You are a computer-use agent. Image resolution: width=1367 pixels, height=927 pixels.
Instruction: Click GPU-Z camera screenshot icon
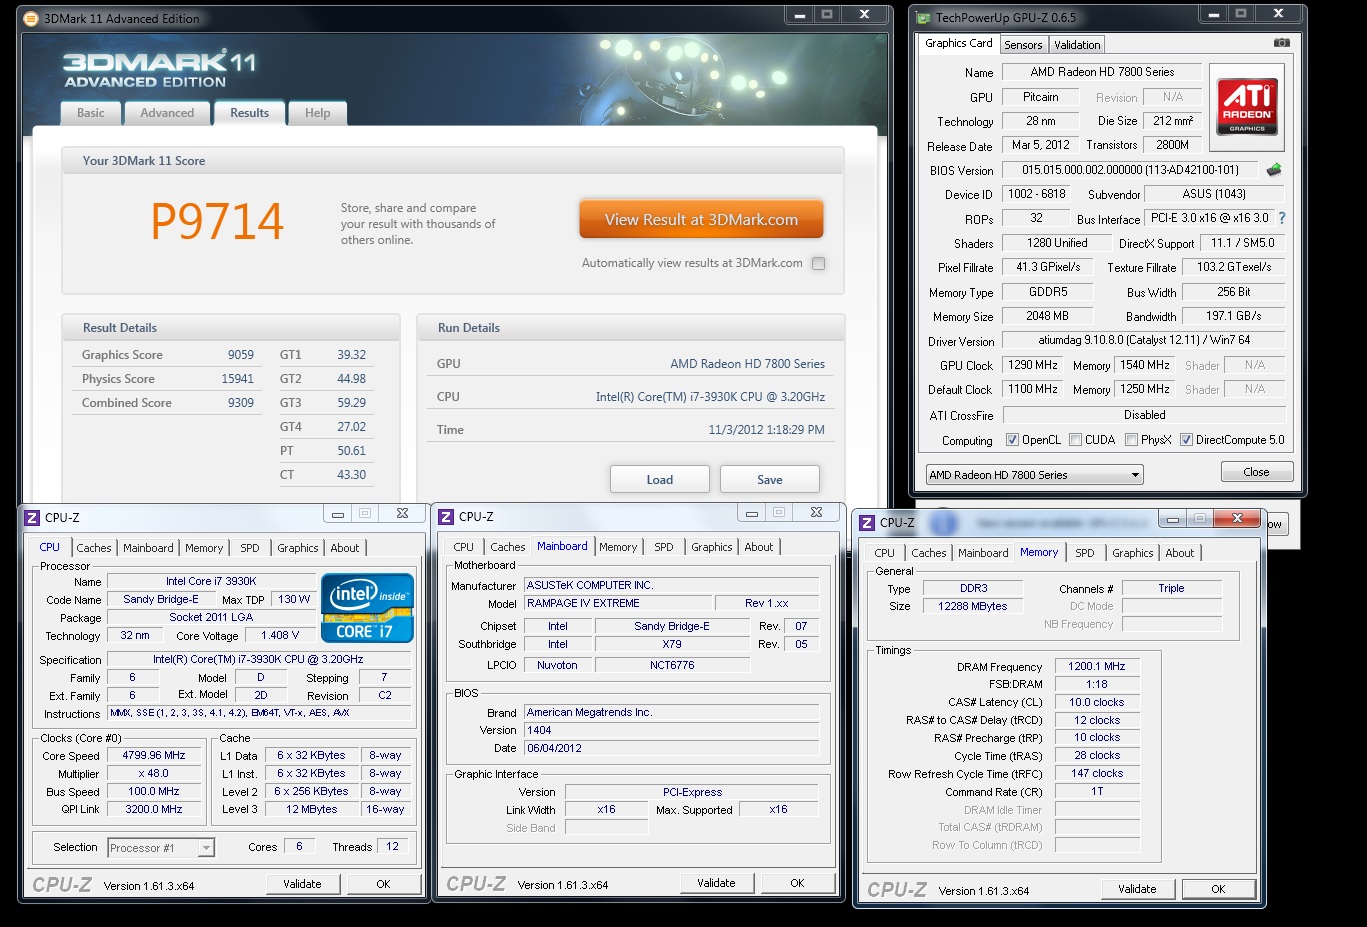[1281, 43]
